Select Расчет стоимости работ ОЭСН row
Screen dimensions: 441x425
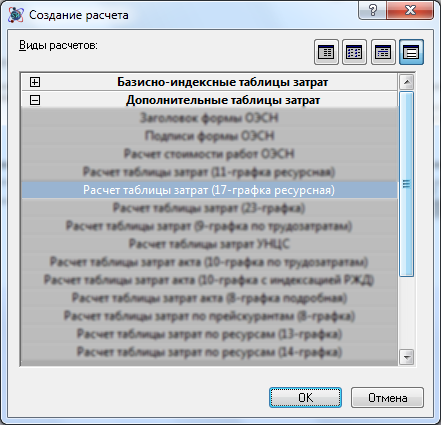click(x=209, y=154)
